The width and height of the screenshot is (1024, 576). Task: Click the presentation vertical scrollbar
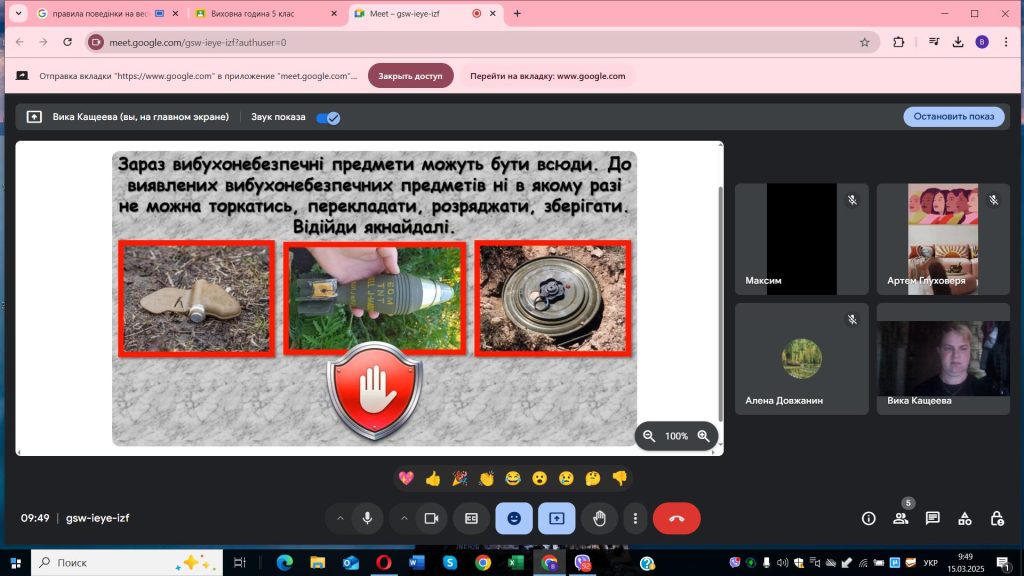point(720,304)
